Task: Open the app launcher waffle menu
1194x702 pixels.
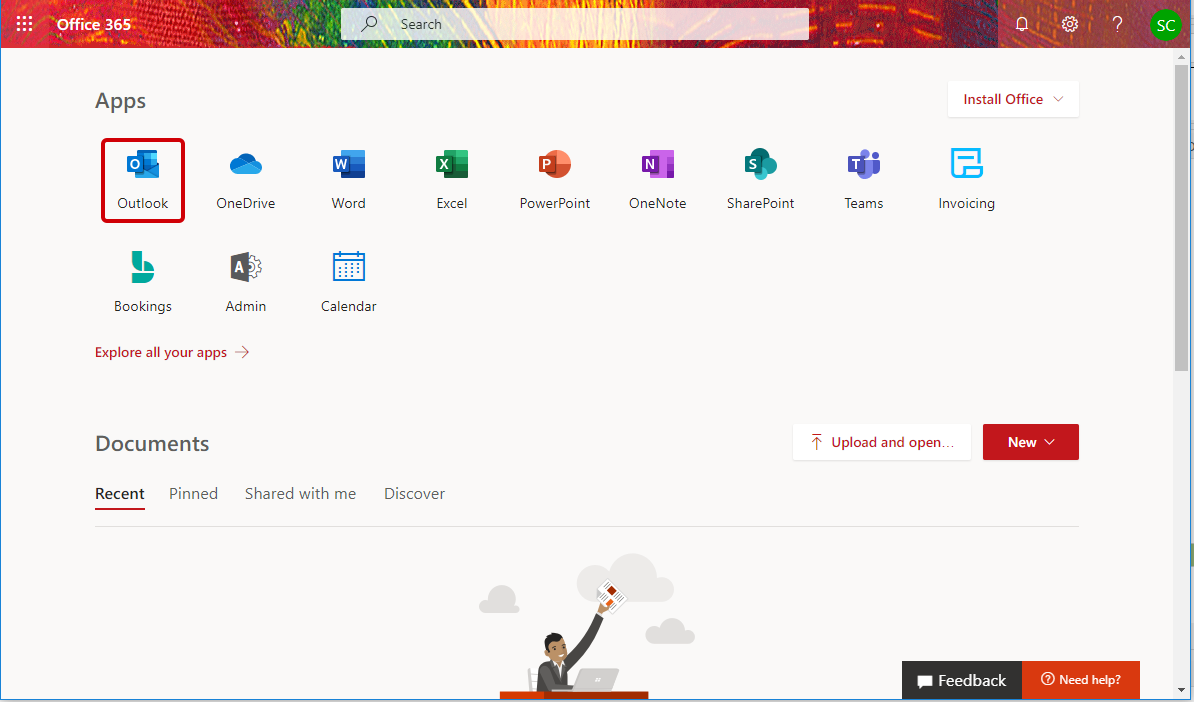Action: [25, 24]
